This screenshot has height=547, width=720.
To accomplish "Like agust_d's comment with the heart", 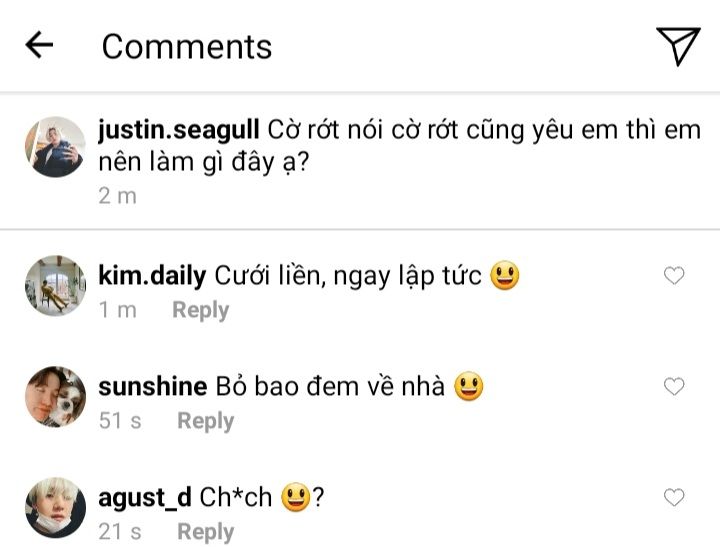I will (675, 497).
